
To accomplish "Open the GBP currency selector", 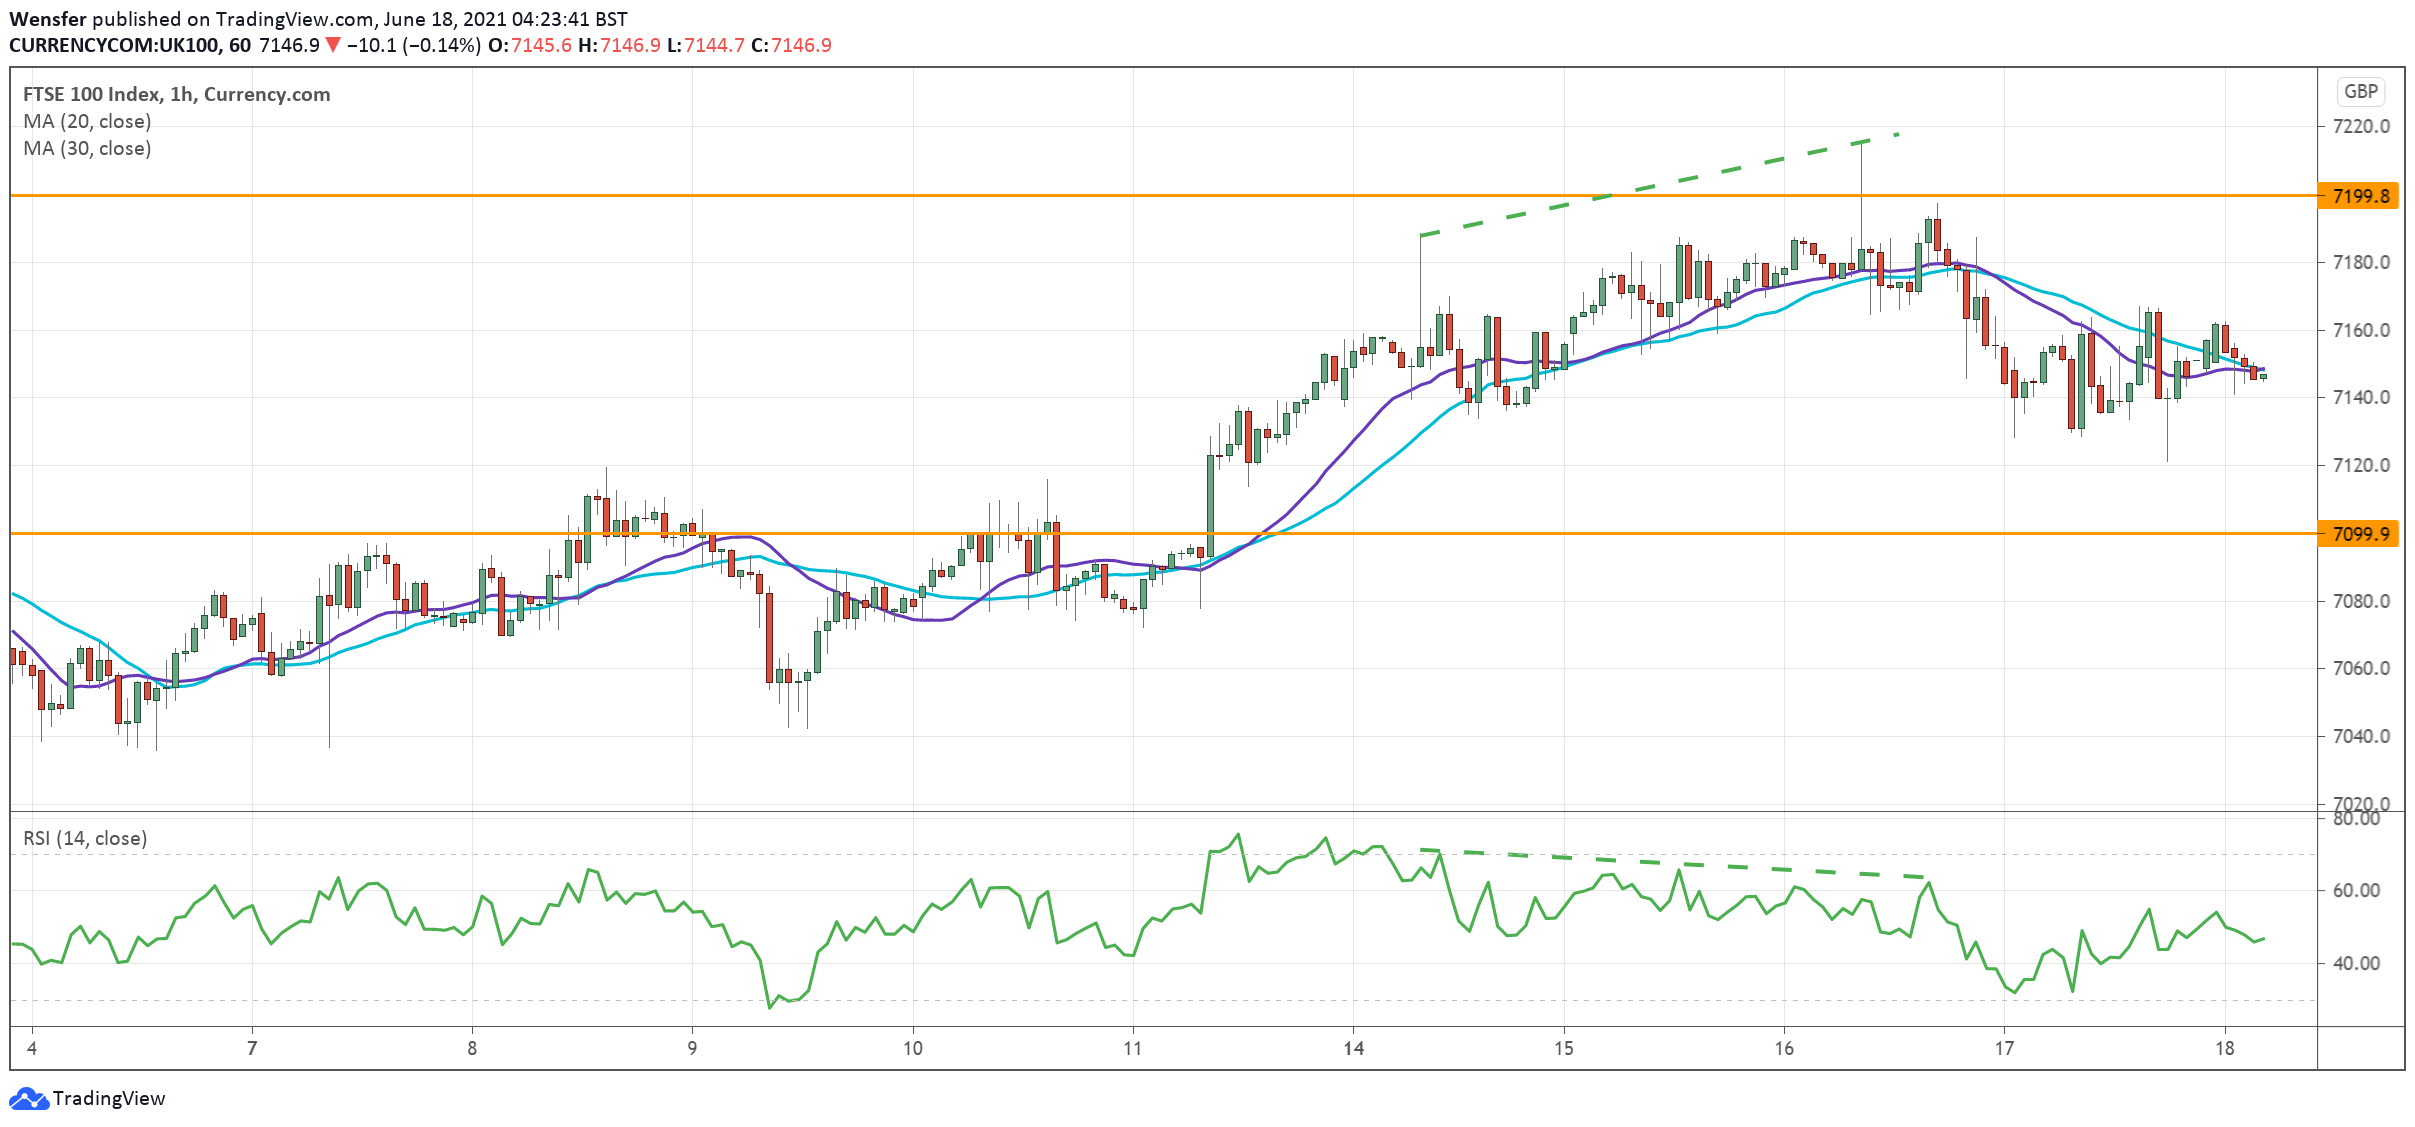I will (2360, 91).
